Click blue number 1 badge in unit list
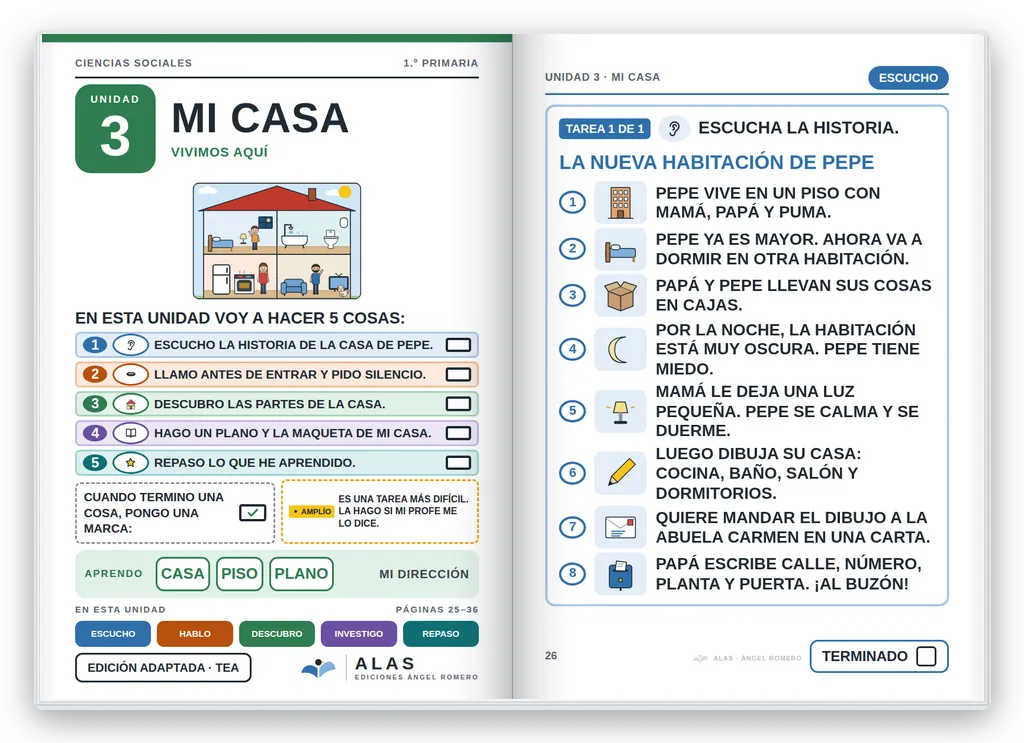Screen dimensions: 1024x743 (x=95, y=345)
